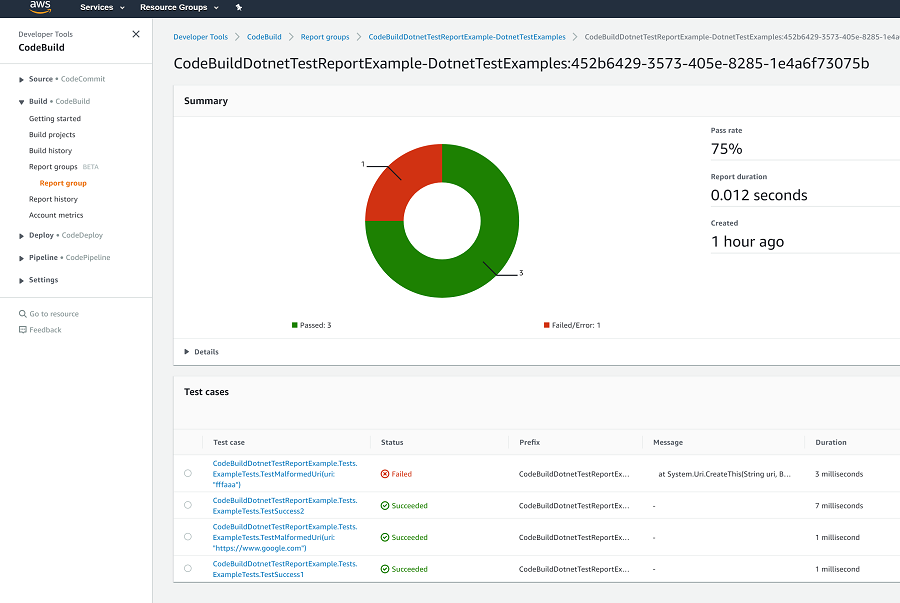Sort by Status column header
The image size is (900, 603).
click(392, 442)
